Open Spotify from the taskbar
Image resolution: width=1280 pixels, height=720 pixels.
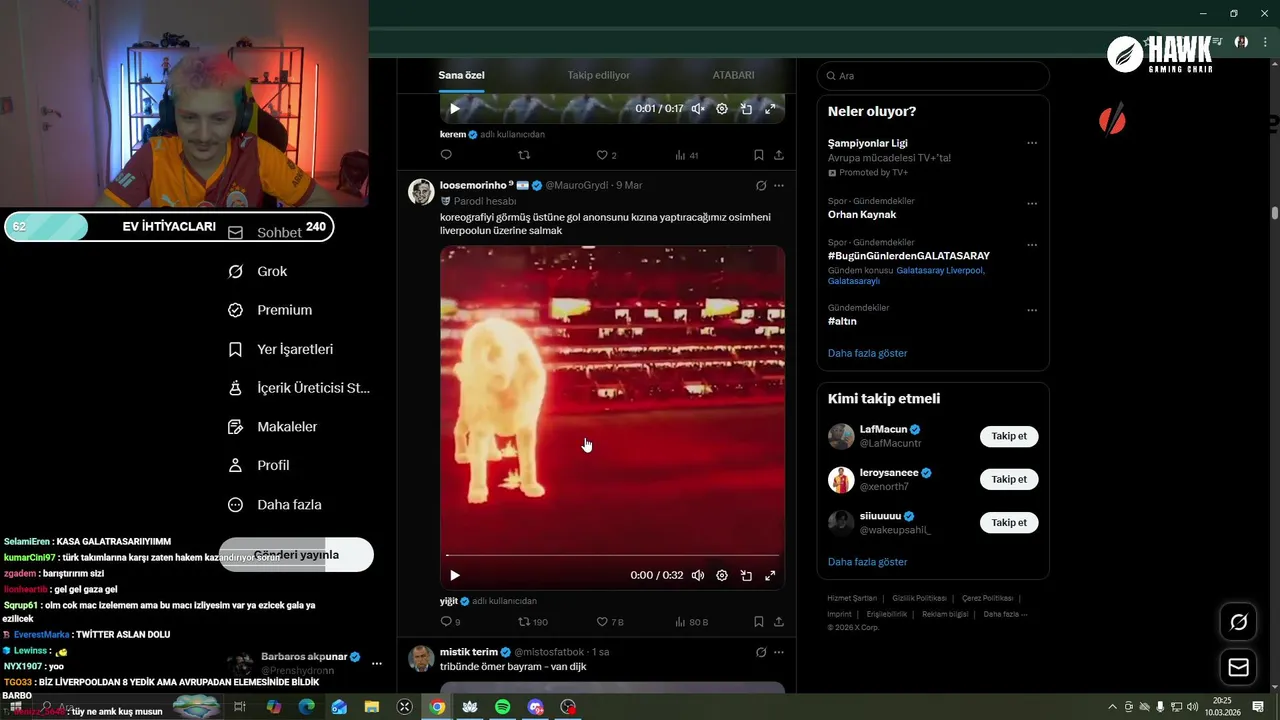click(x=503, y=707)
